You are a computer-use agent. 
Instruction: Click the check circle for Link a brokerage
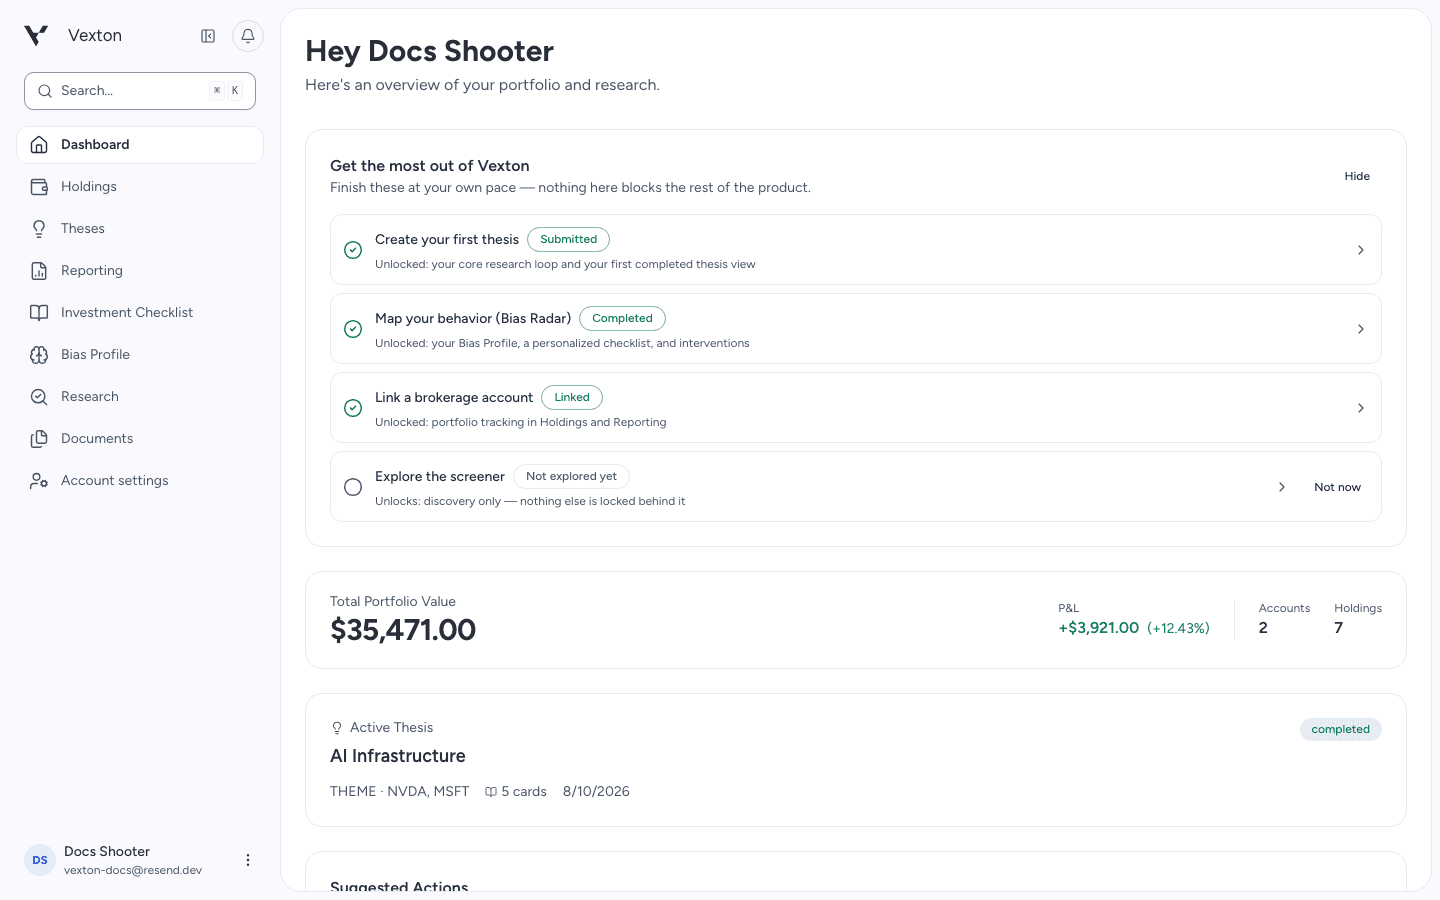click(x=353, y=408)
